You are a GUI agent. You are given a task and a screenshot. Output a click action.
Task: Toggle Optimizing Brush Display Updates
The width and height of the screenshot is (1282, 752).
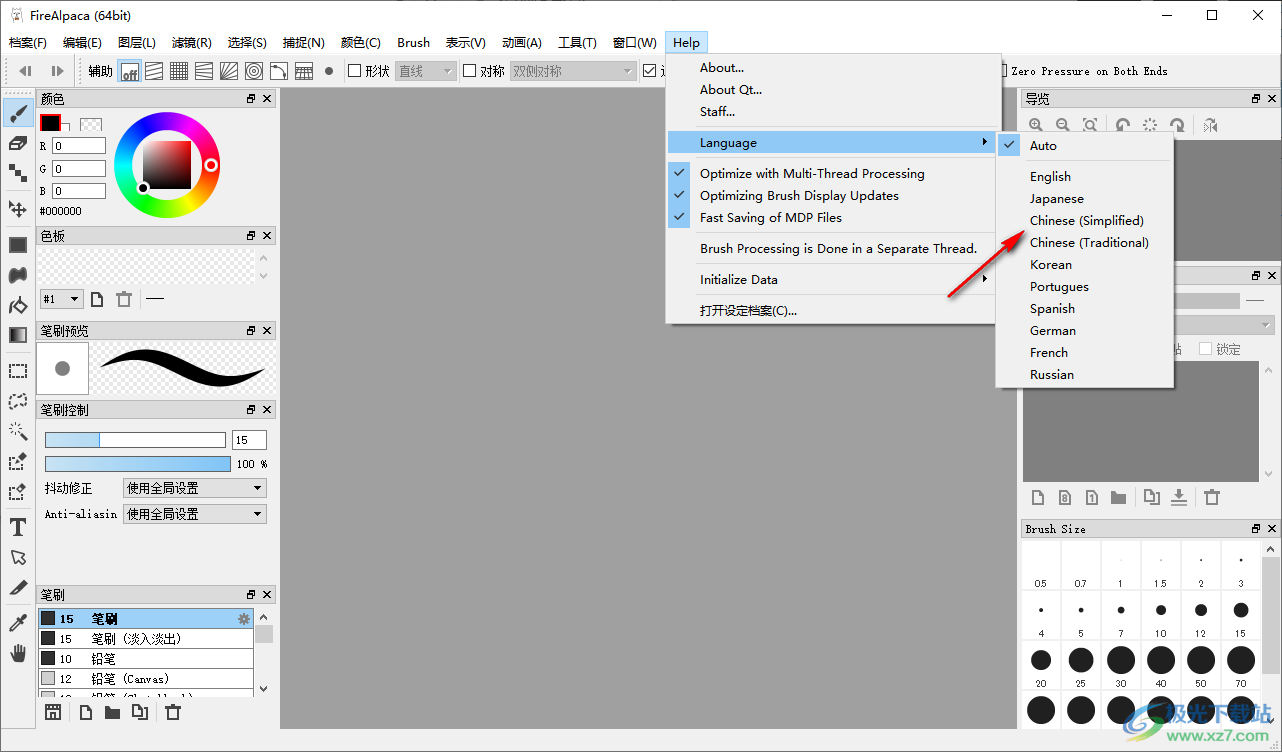tap(830, 195)
